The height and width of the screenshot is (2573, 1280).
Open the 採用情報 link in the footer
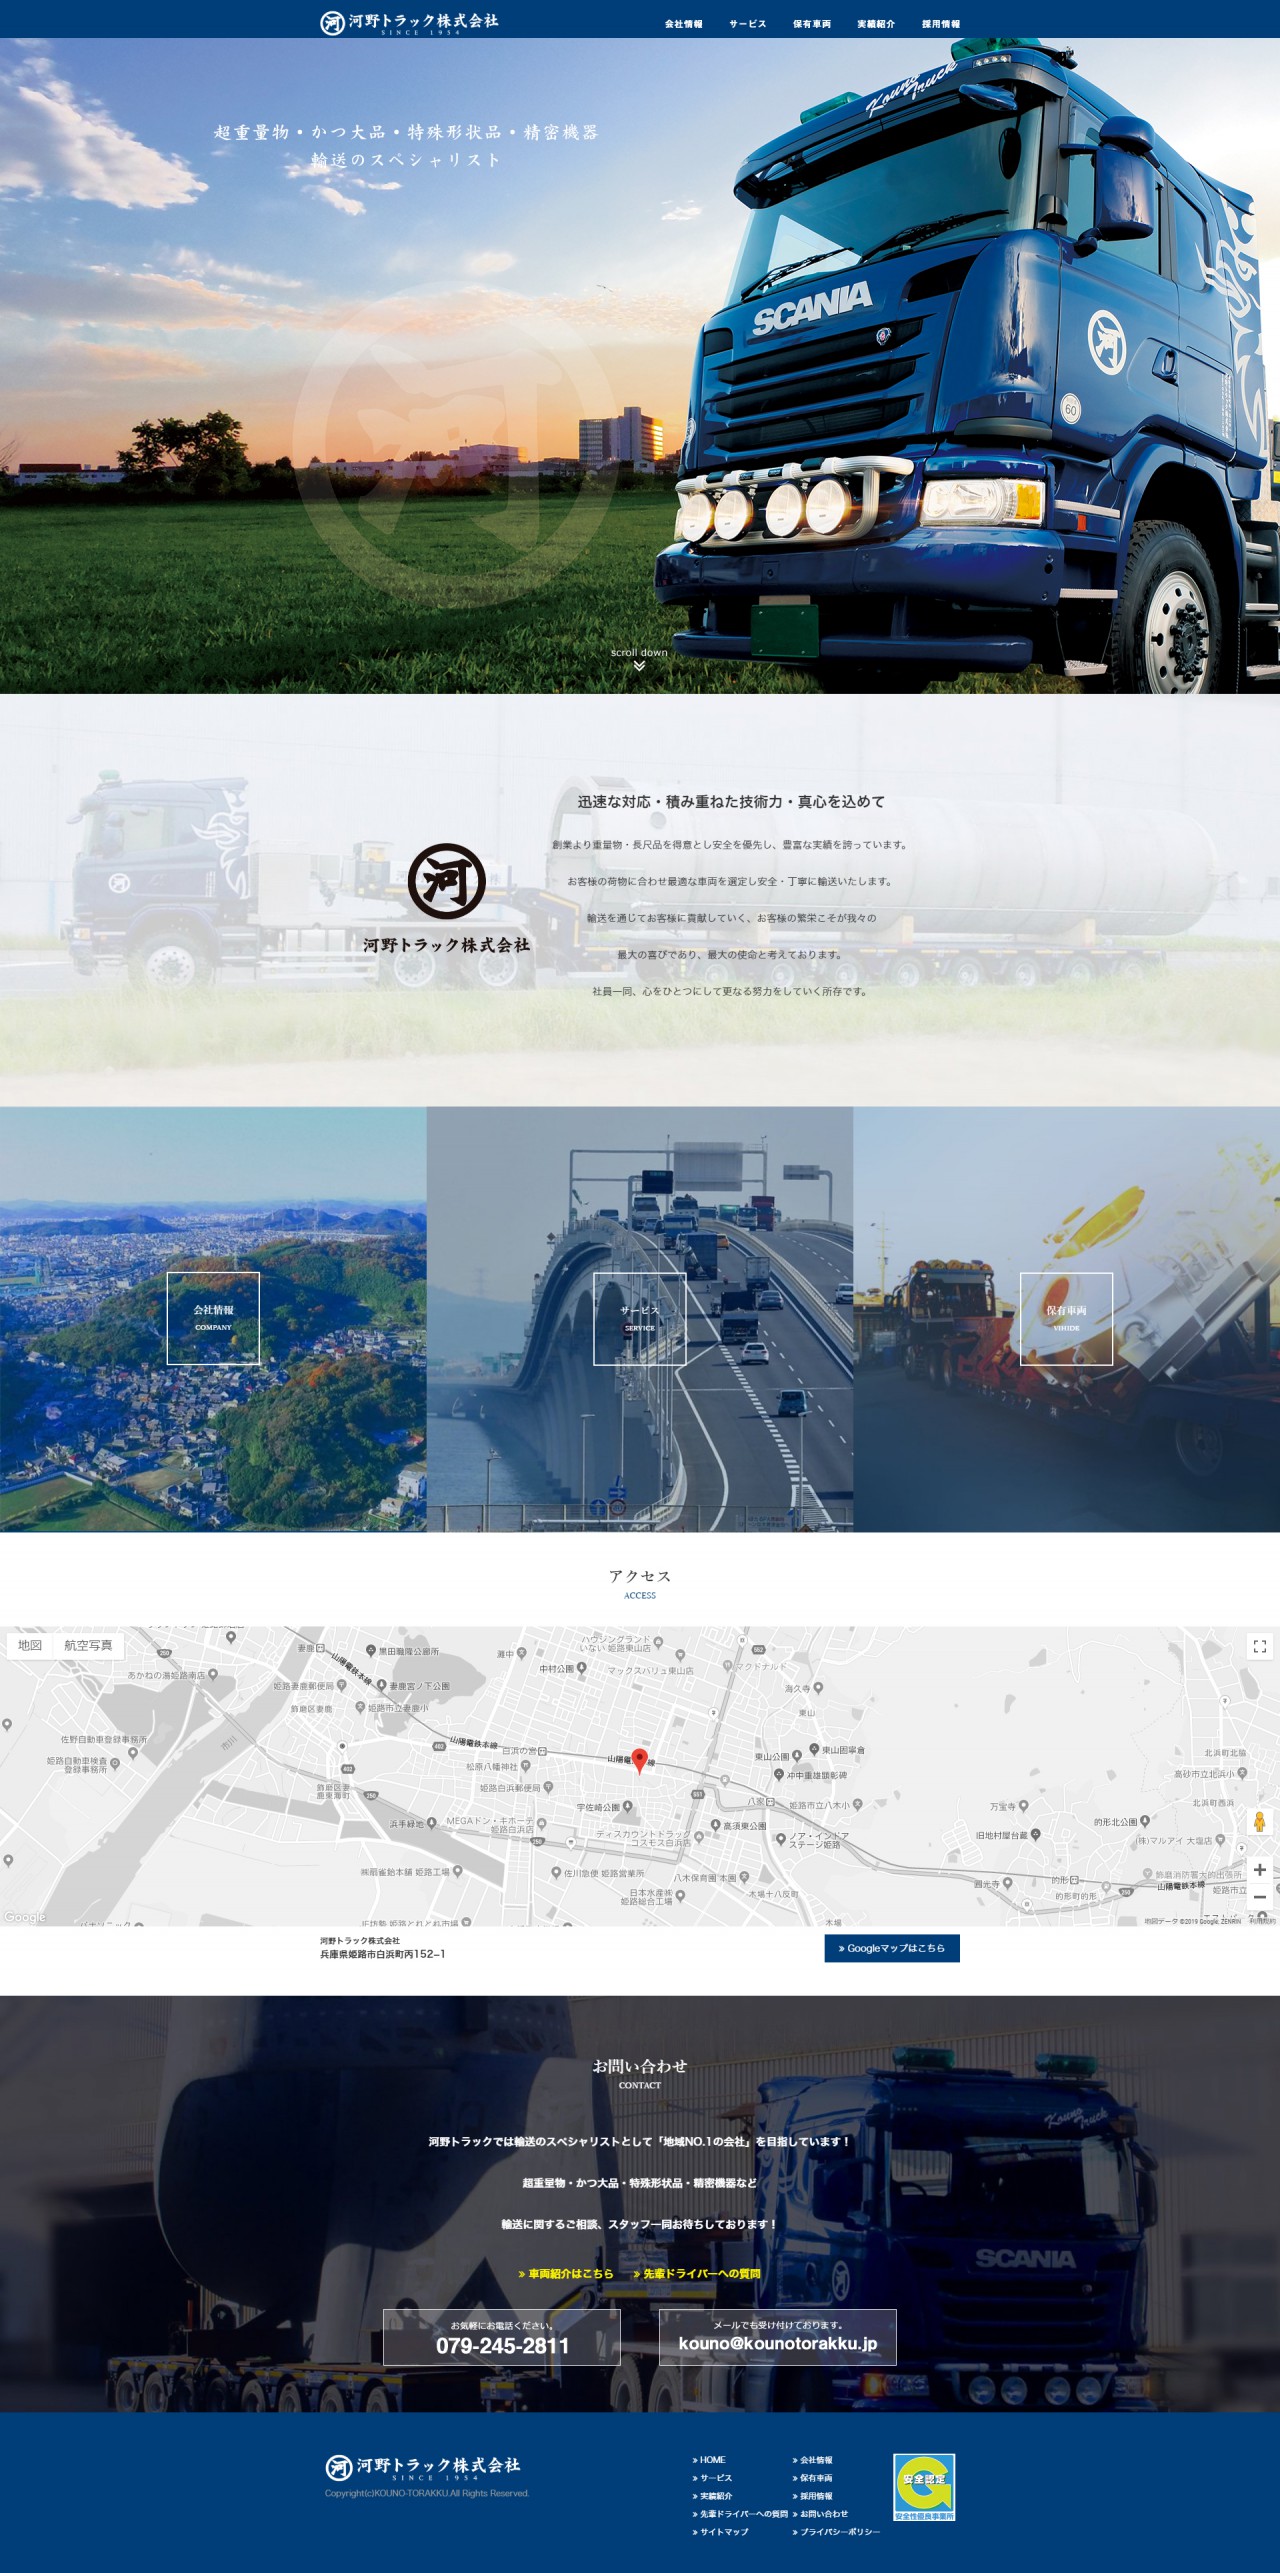pos(812,2495)
